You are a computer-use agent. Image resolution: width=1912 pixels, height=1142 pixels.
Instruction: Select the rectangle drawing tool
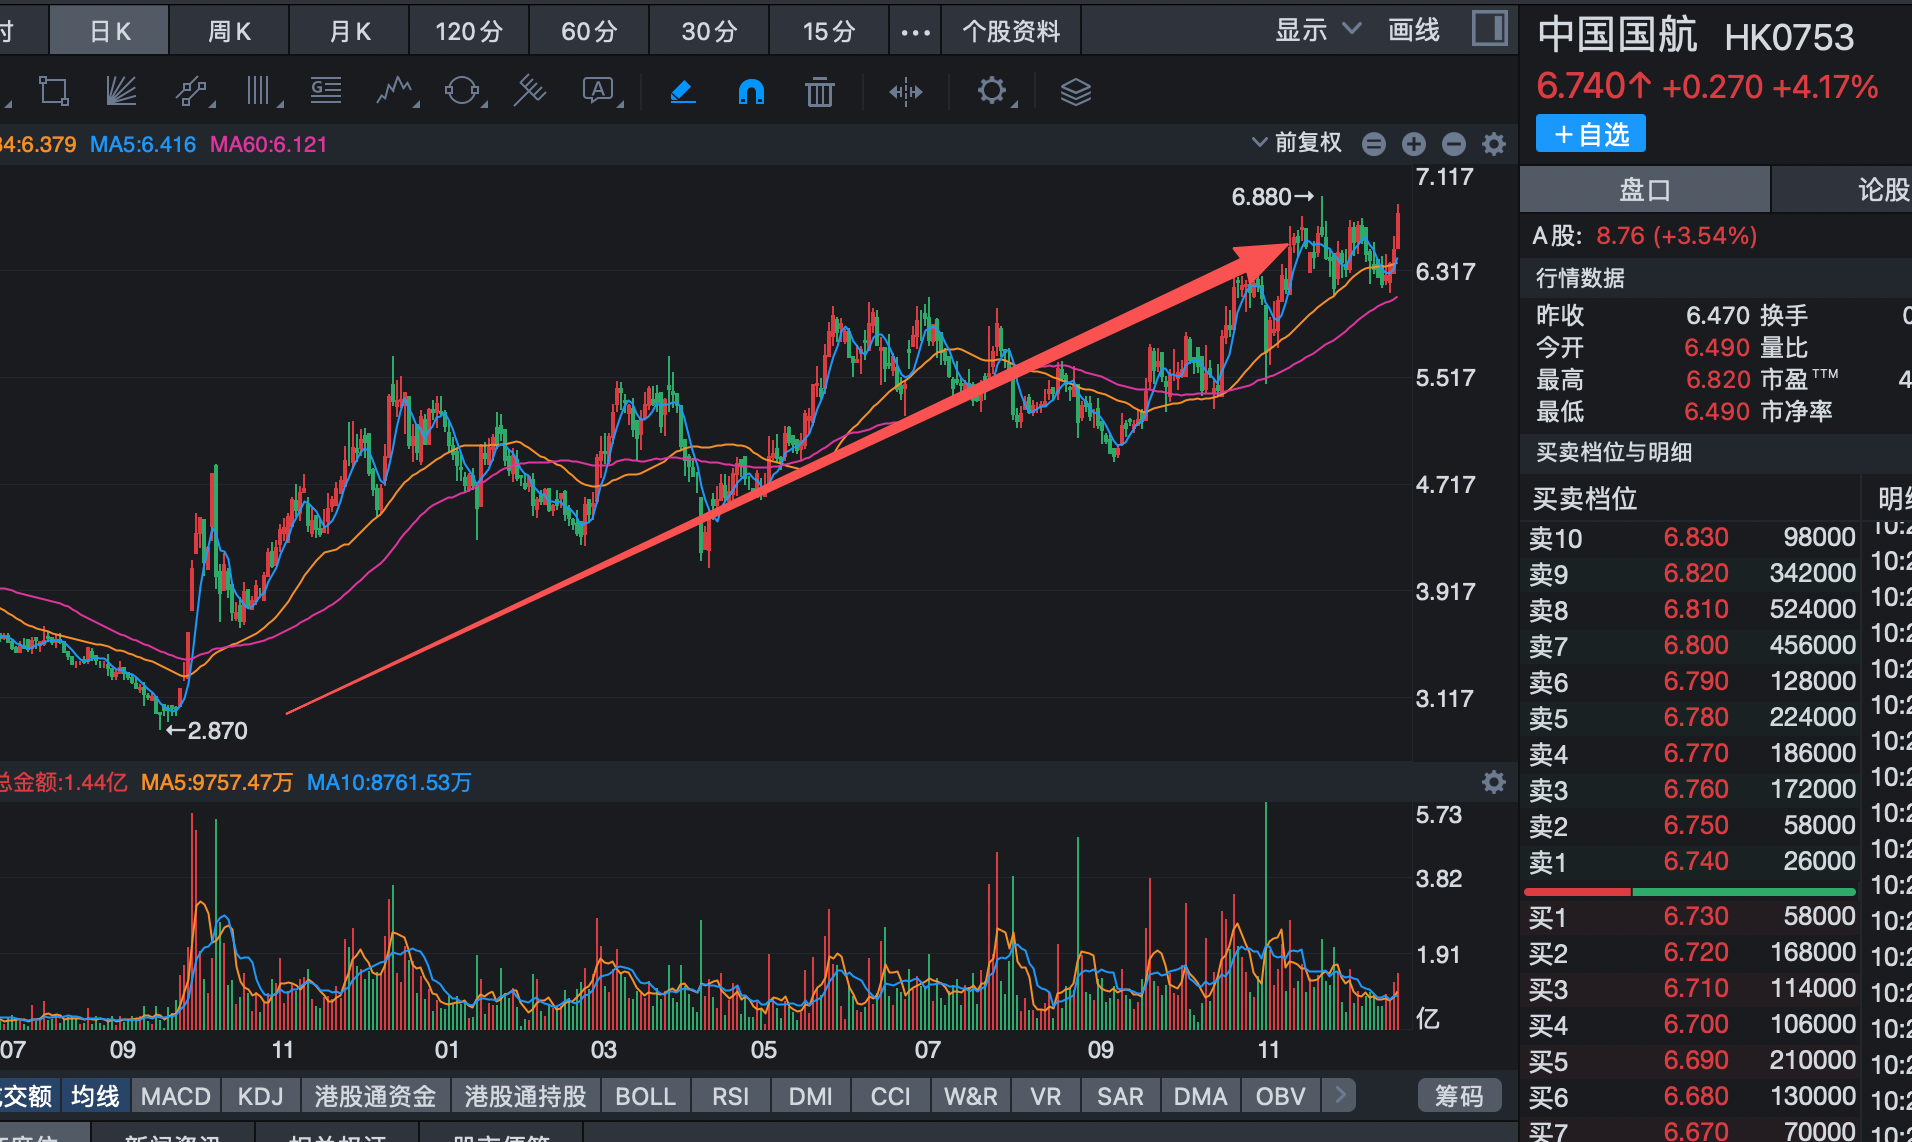[53, 92]
